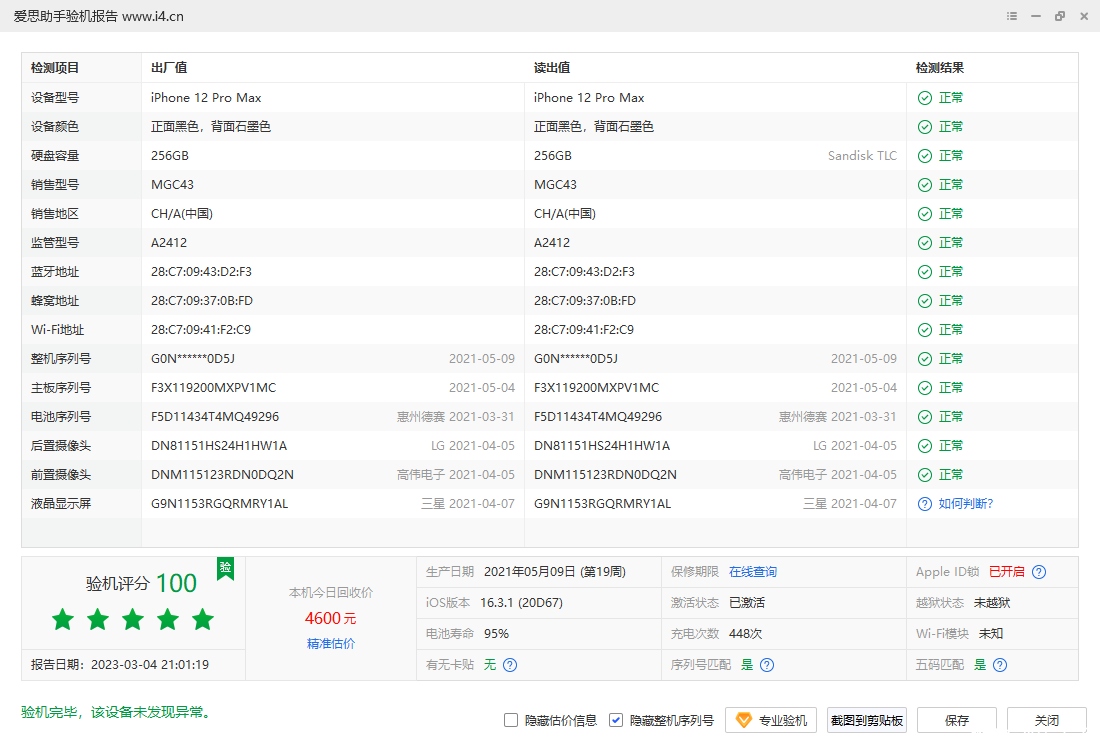Click the green check icon for 主板序列号
The image size is (1100, 749).
coord(925,388)
